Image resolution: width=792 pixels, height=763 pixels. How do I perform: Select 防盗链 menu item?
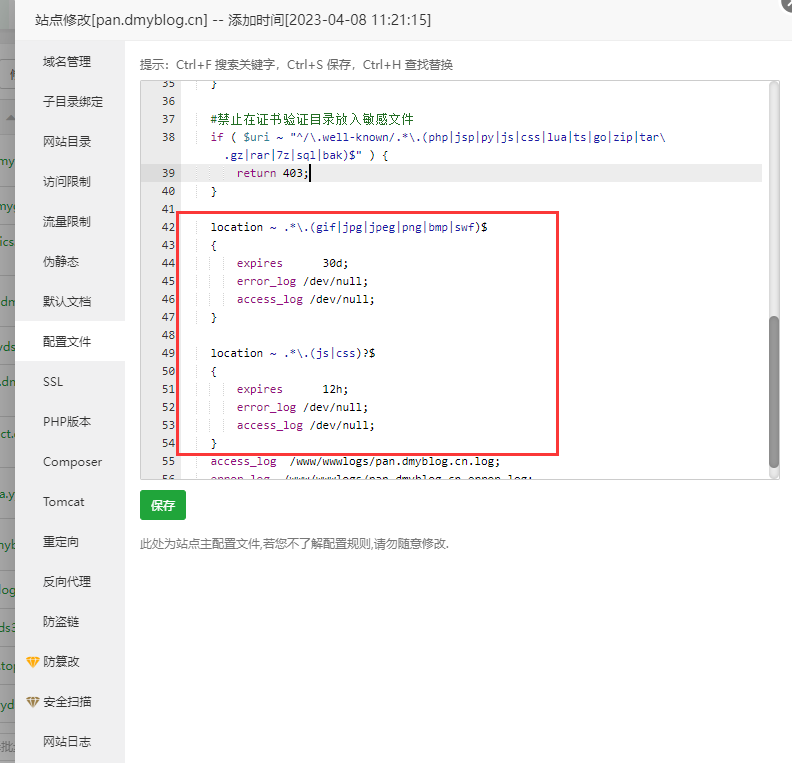[61, 622]
